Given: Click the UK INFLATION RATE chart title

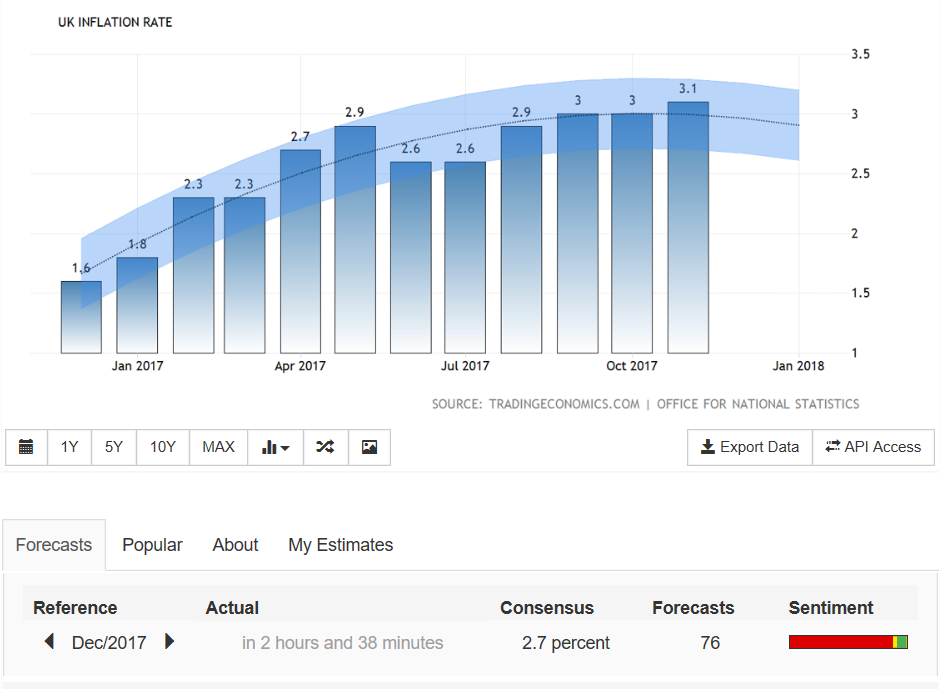Looking at the screenshot, I should (x=115, y=22).
